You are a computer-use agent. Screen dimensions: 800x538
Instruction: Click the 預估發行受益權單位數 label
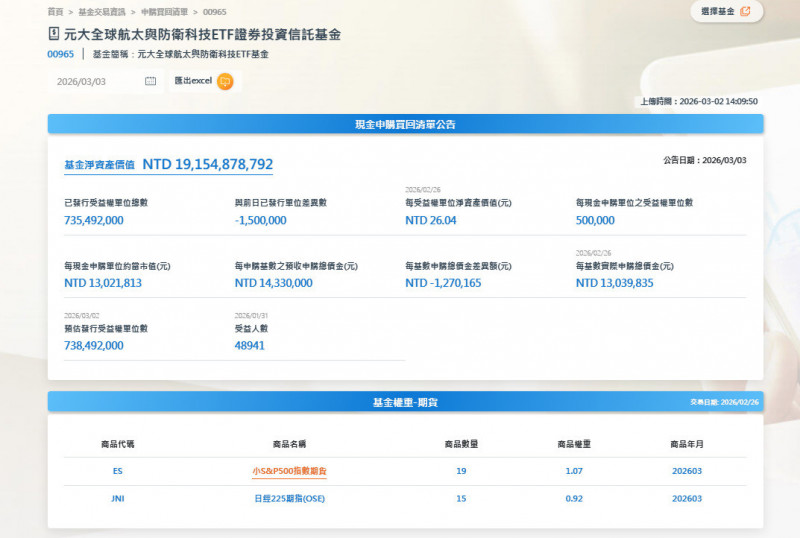(106, 329)
